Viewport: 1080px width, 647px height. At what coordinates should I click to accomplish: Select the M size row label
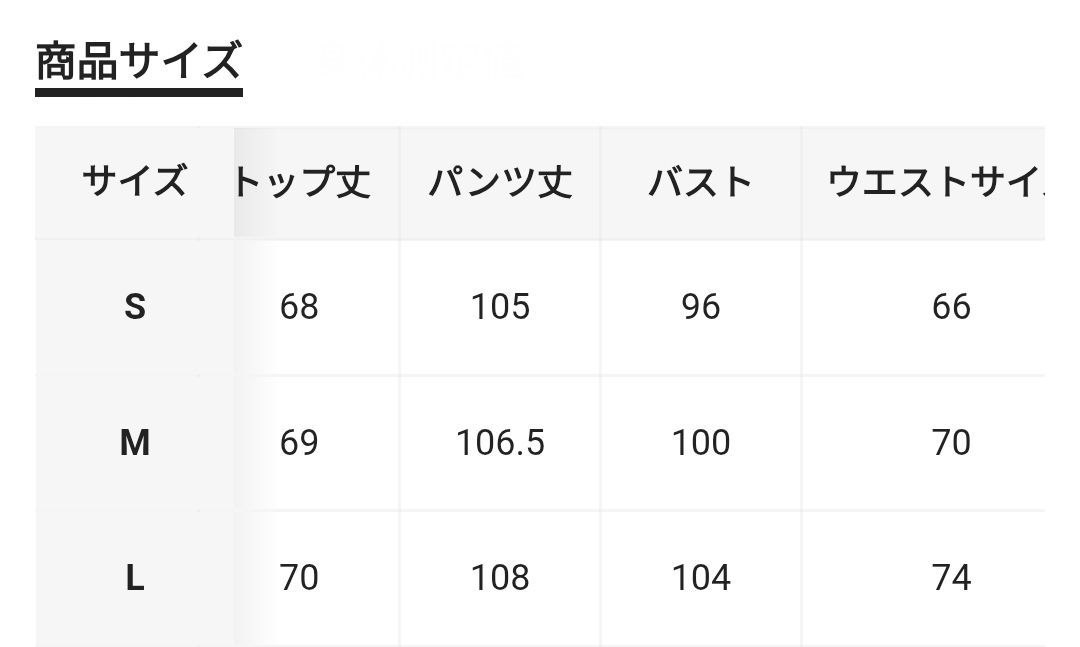click(x=135, y=442)
